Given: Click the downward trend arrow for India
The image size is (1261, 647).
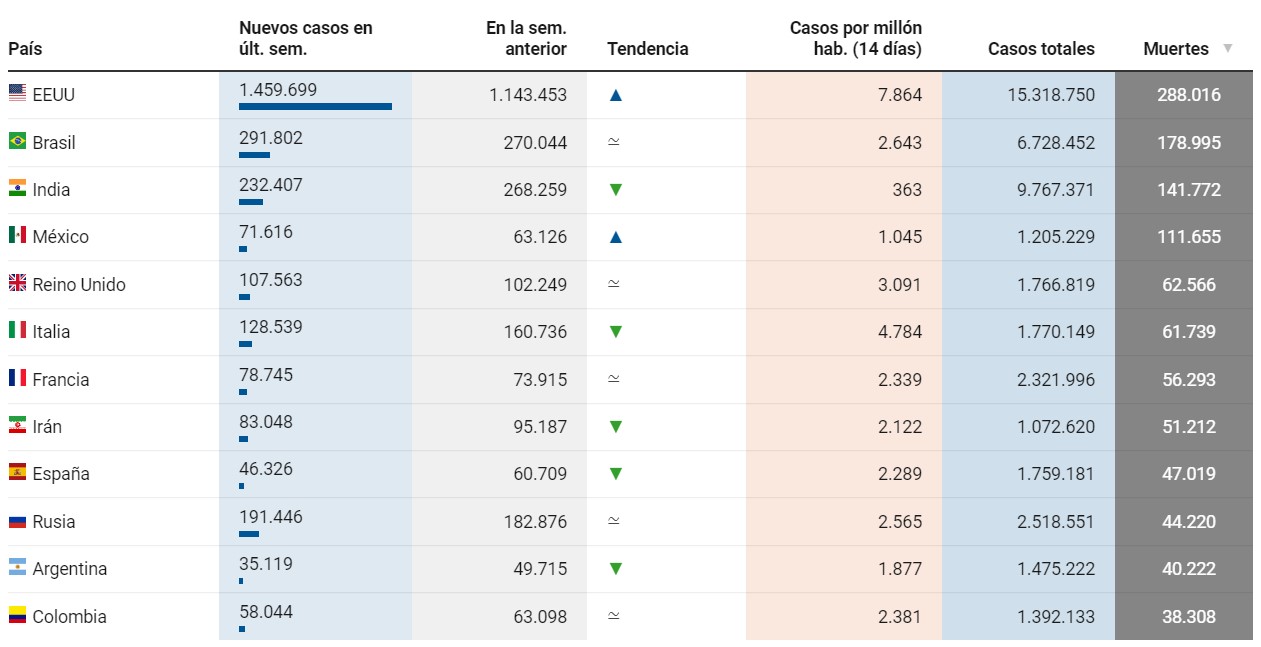Looking at the screenshot, I should (x=616, y=190).
